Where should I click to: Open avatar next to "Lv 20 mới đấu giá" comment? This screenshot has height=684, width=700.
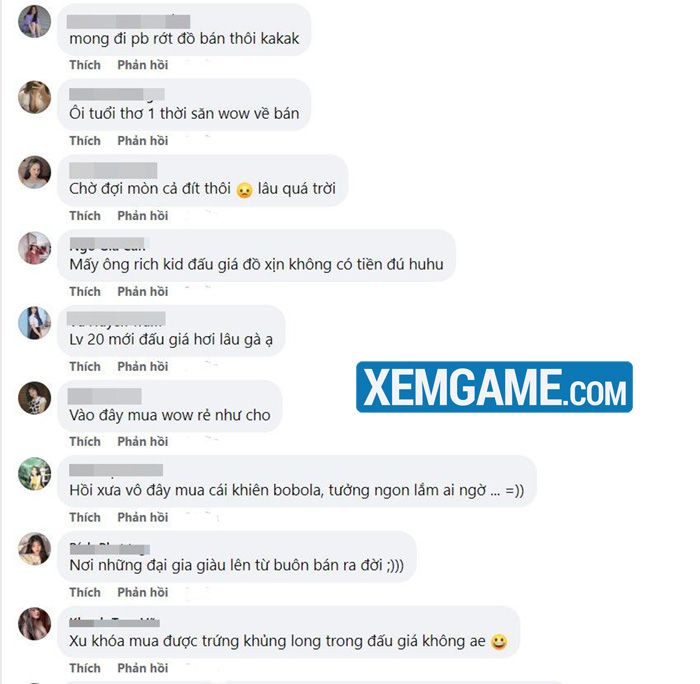coord(34,323)
